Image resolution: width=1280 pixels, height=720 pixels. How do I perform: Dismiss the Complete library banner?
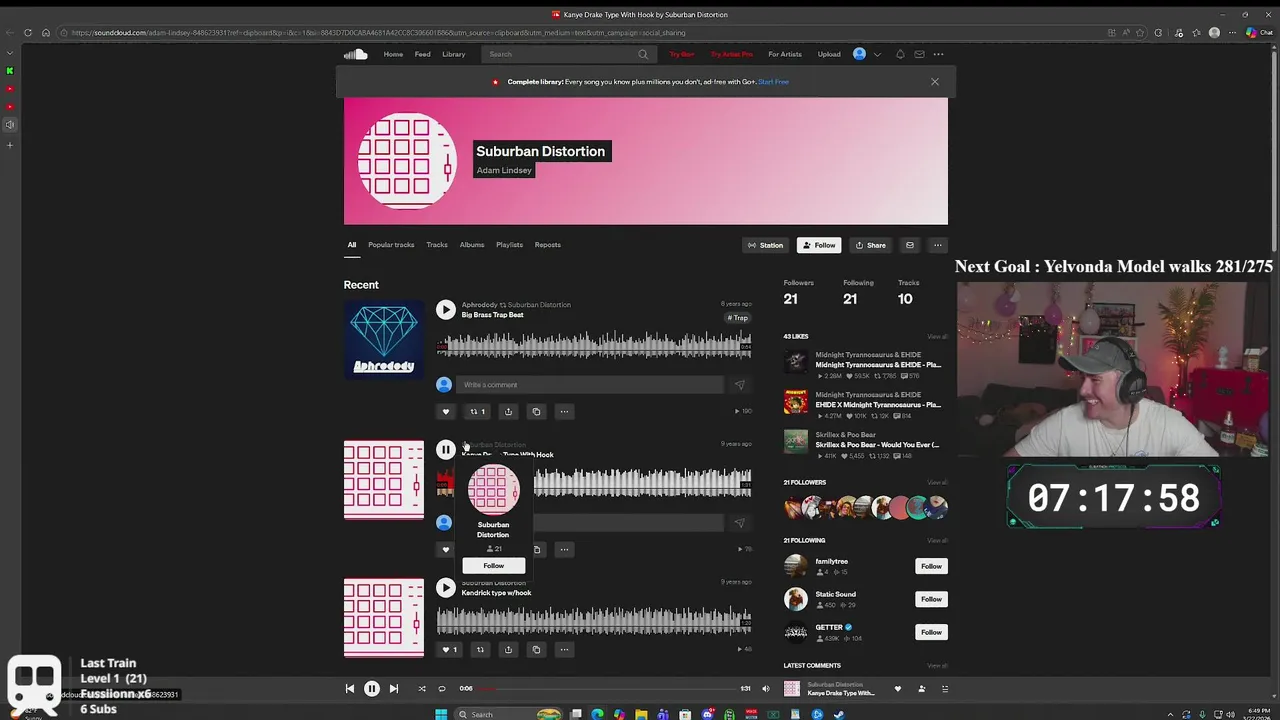[x=935, y=82]
